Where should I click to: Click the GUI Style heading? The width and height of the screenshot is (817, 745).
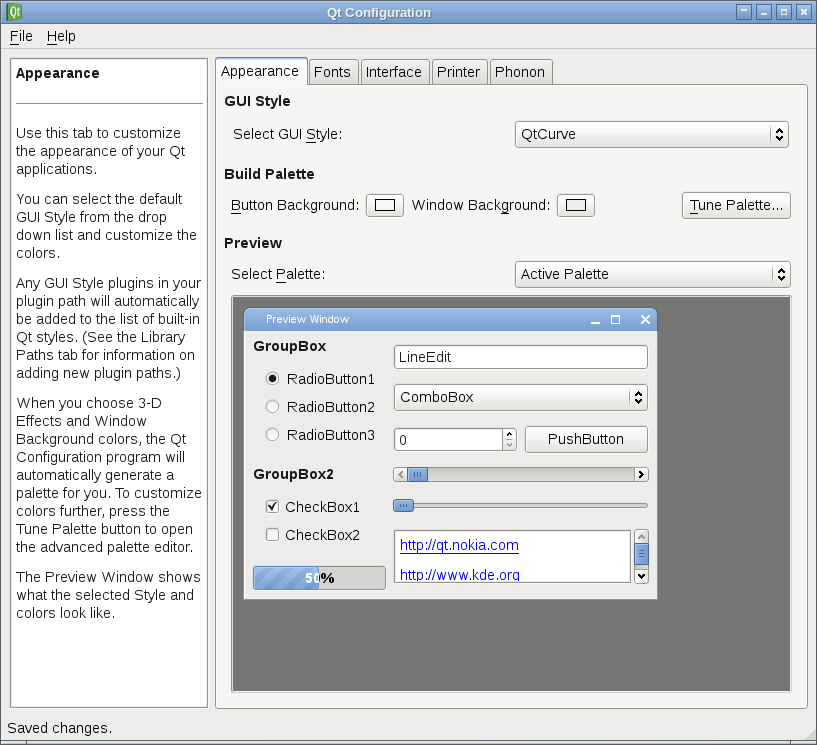(257, 101)
